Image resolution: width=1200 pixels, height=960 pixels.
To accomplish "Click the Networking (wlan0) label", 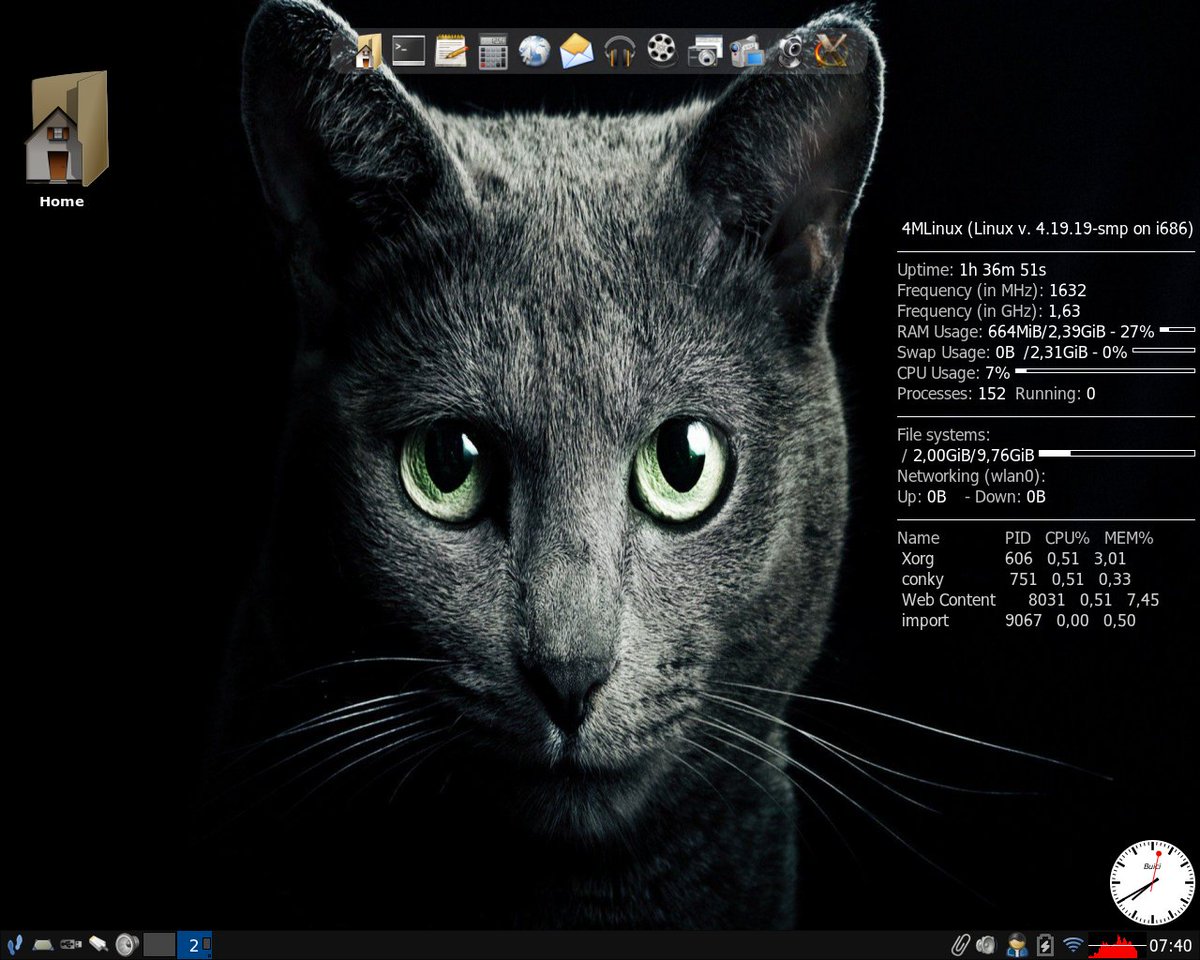I will (971, 476).
